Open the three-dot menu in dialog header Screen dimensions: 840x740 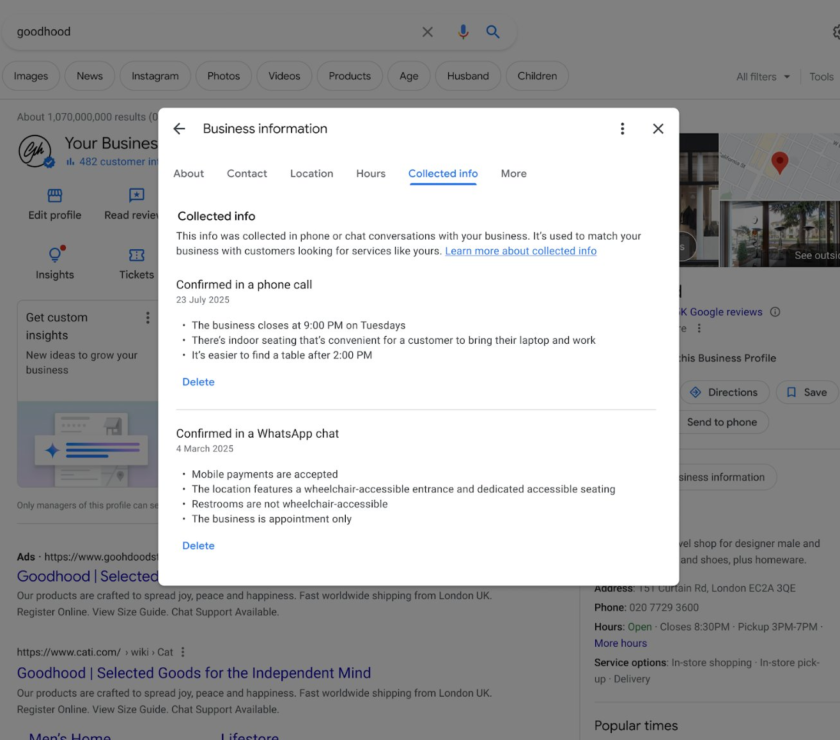point(622,129)
